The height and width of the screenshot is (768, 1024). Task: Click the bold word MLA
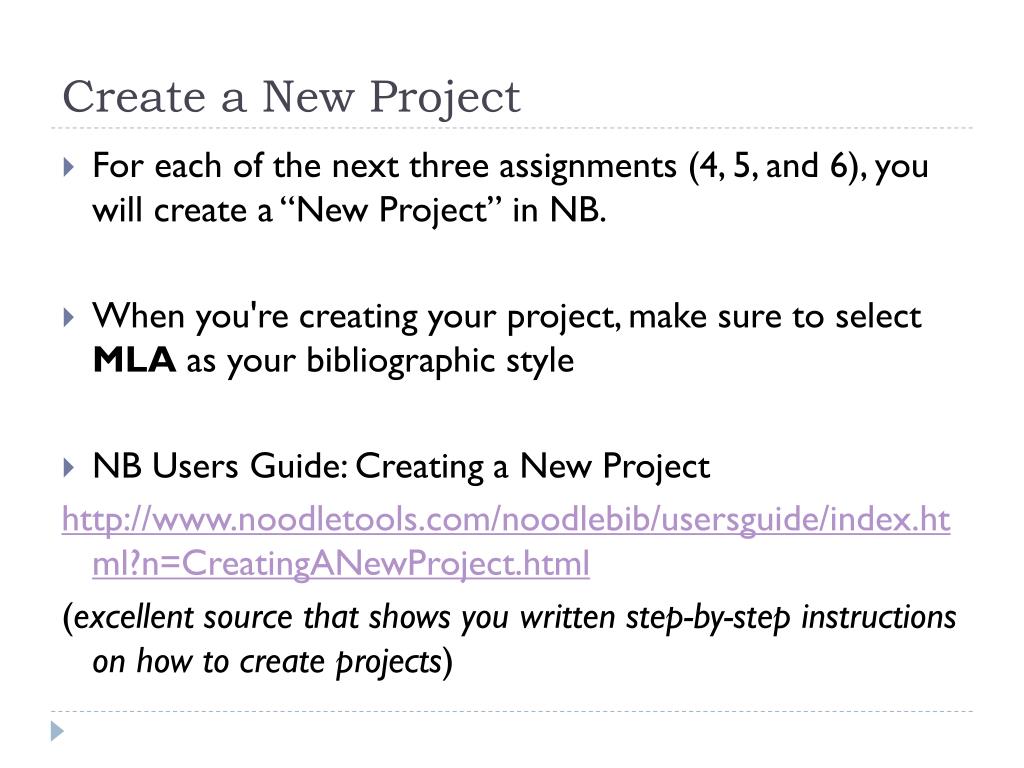pyautogui.click(x=134, y=360)
